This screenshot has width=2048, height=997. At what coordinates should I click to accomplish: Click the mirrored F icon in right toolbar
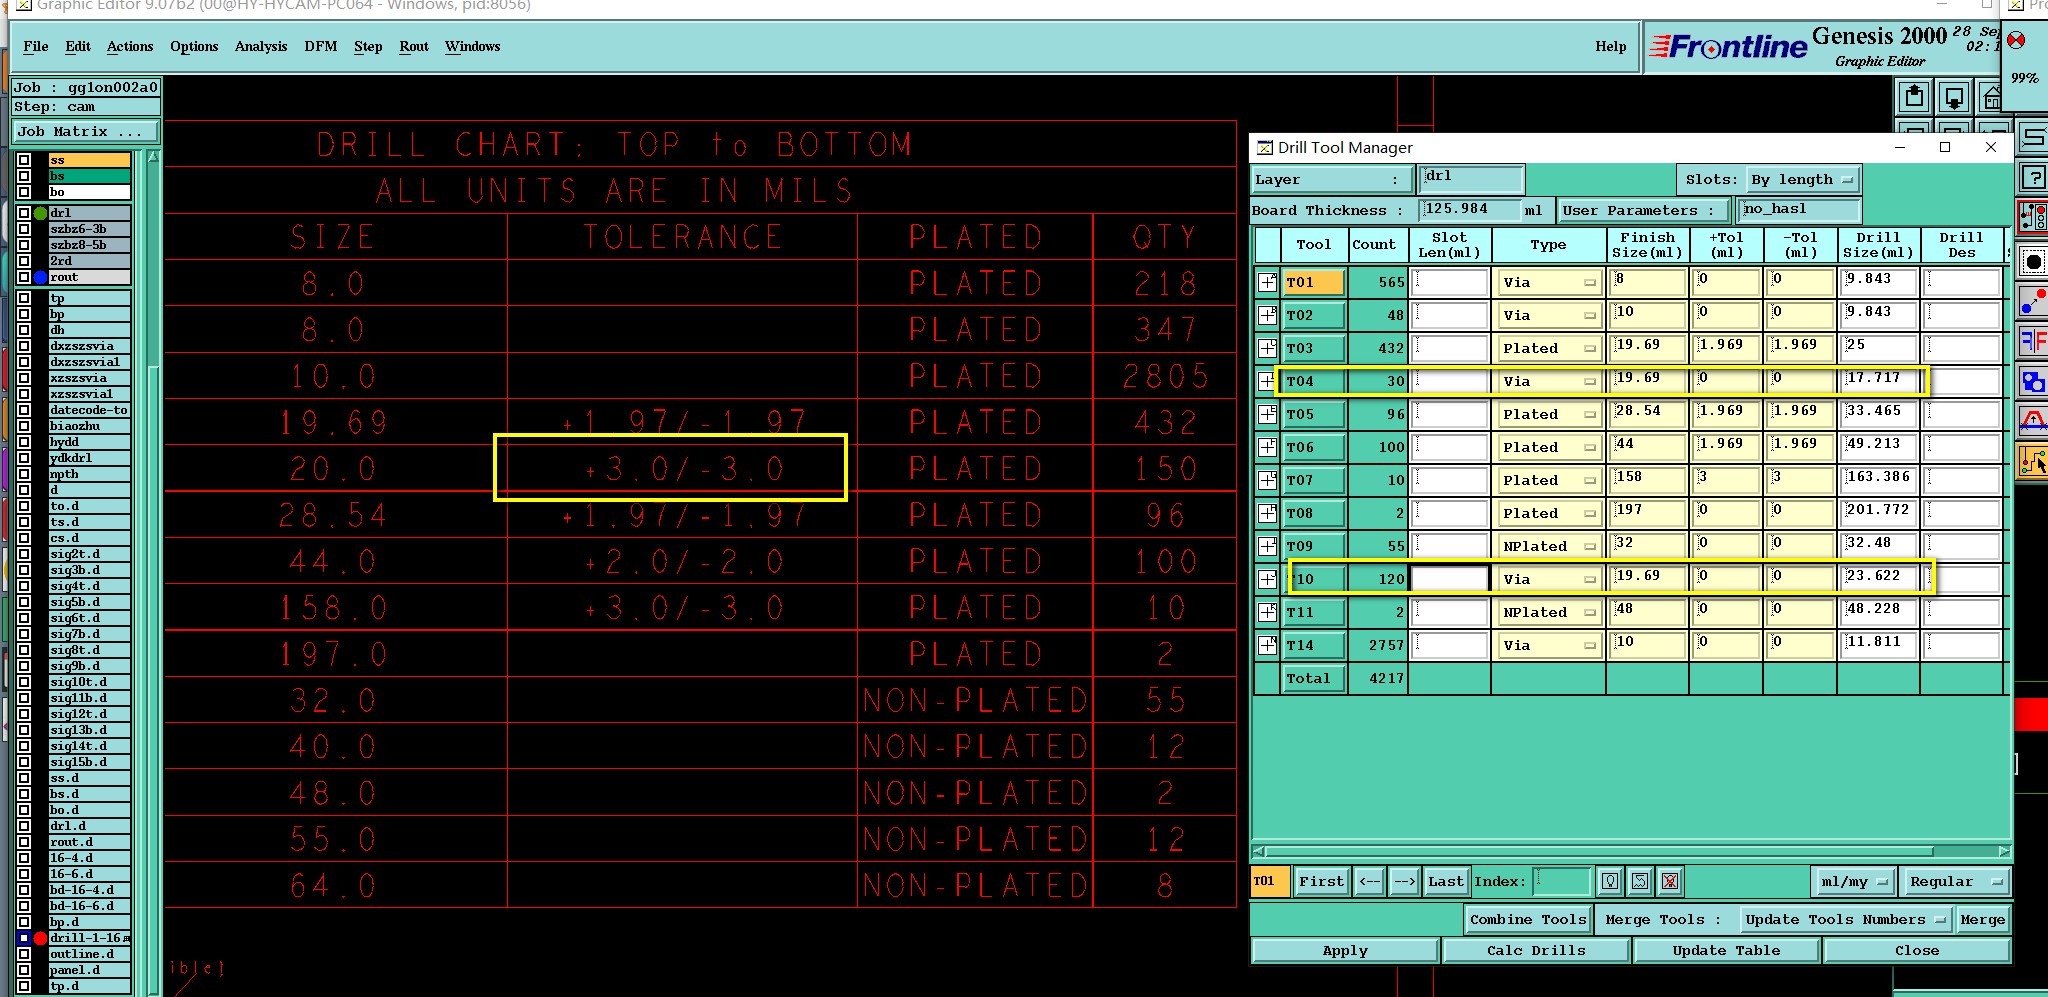click(2033, 341)
